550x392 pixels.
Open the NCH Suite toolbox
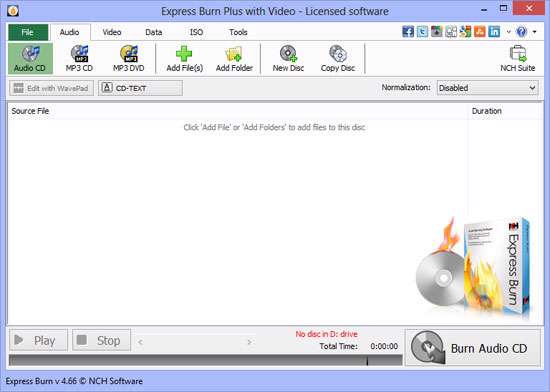tap(518, 59)
